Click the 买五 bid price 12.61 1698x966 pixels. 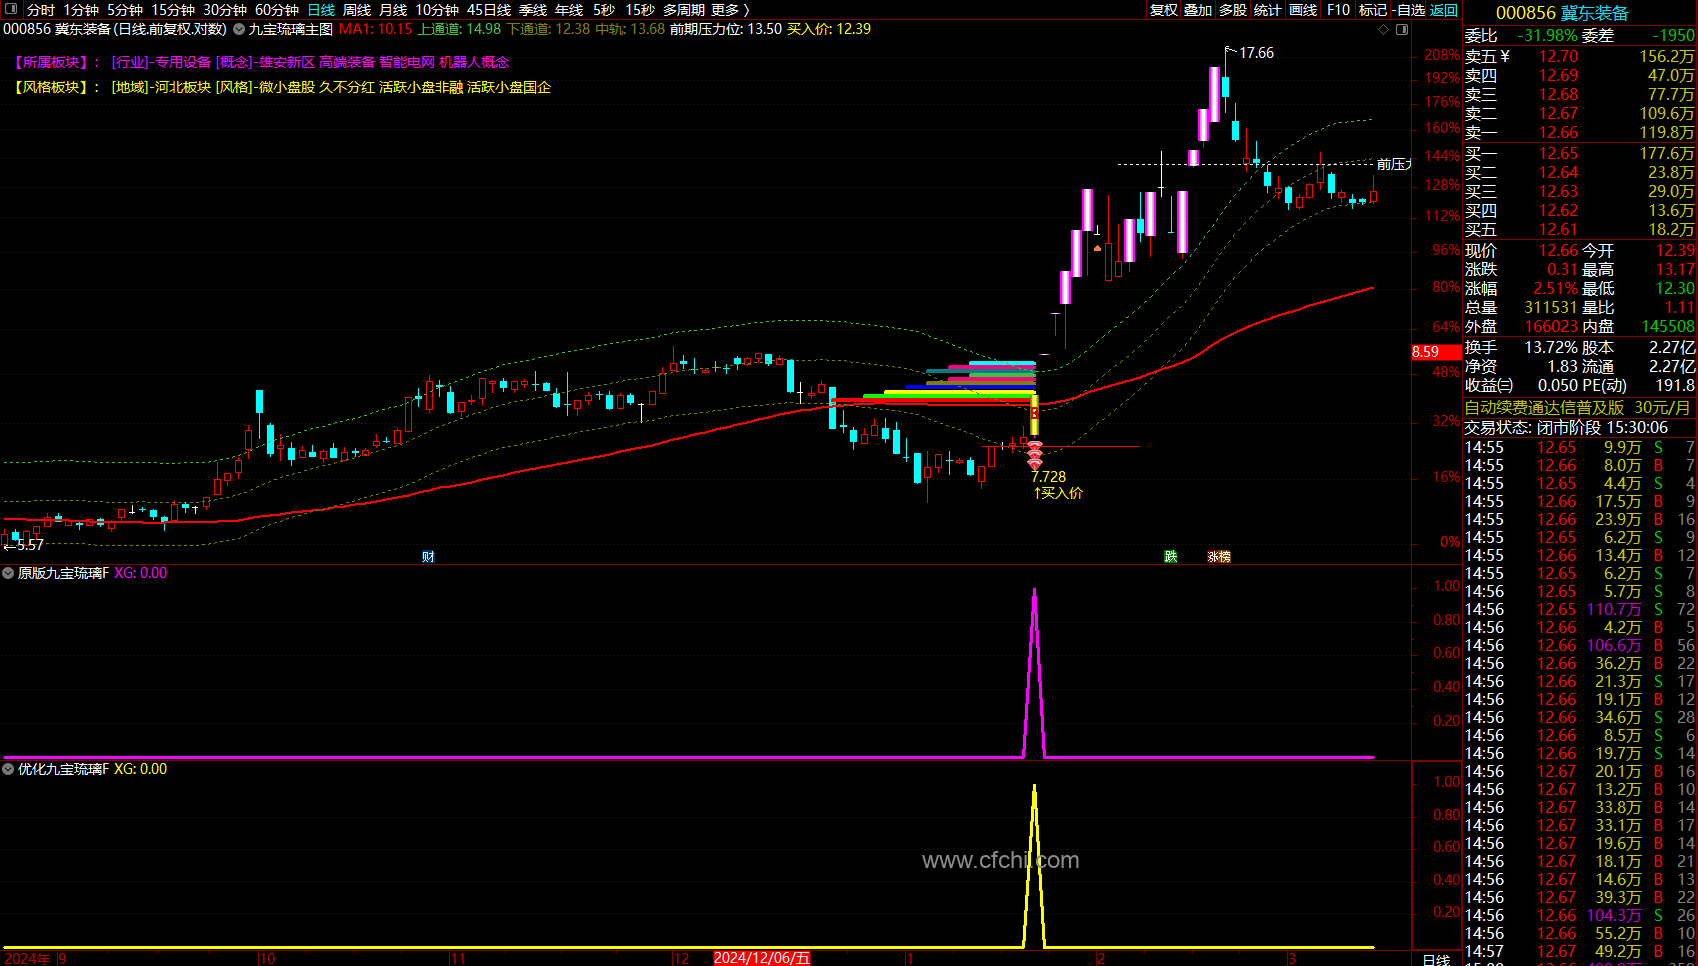click(x=1558, y=230)
